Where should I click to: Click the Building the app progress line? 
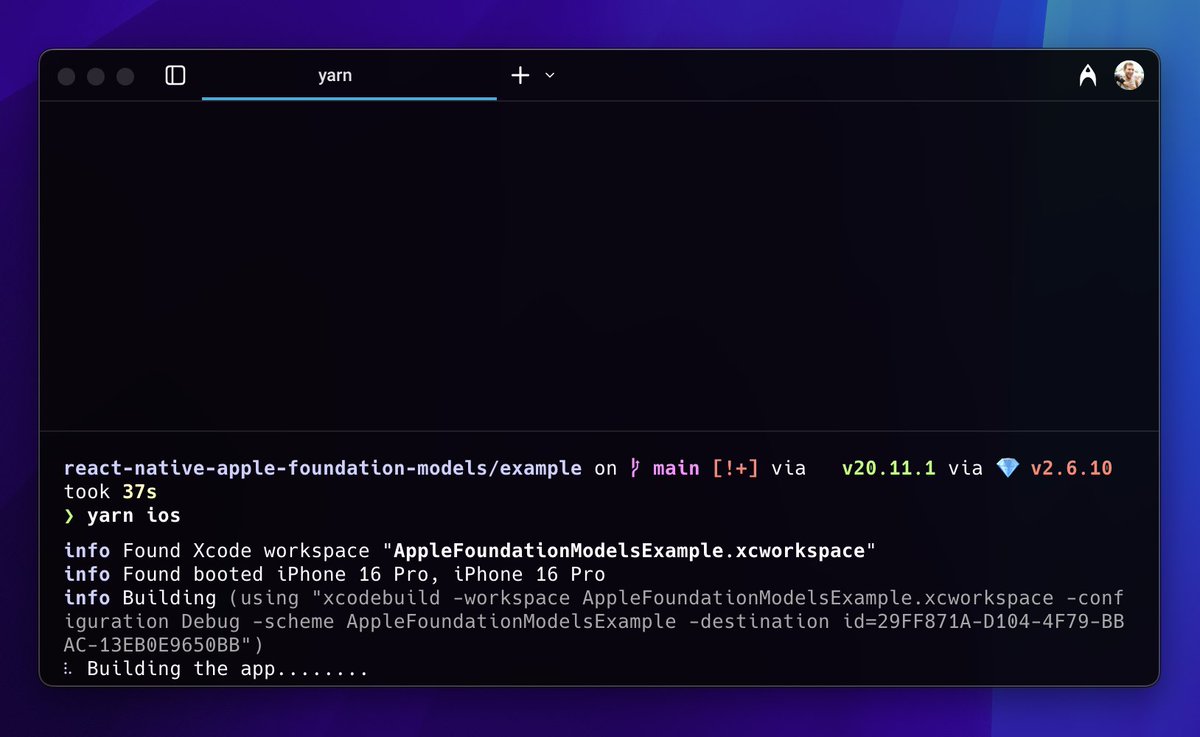(x=217, y=668)
